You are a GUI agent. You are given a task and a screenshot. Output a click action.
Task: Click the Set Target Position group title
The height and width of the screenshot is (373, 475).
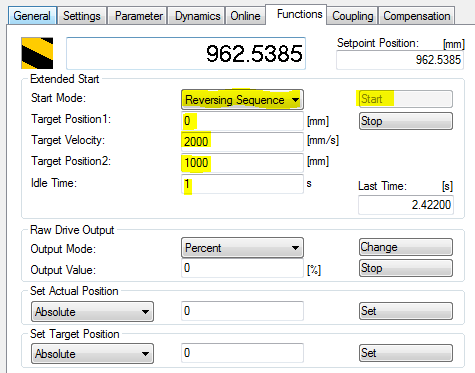point(75,334)
